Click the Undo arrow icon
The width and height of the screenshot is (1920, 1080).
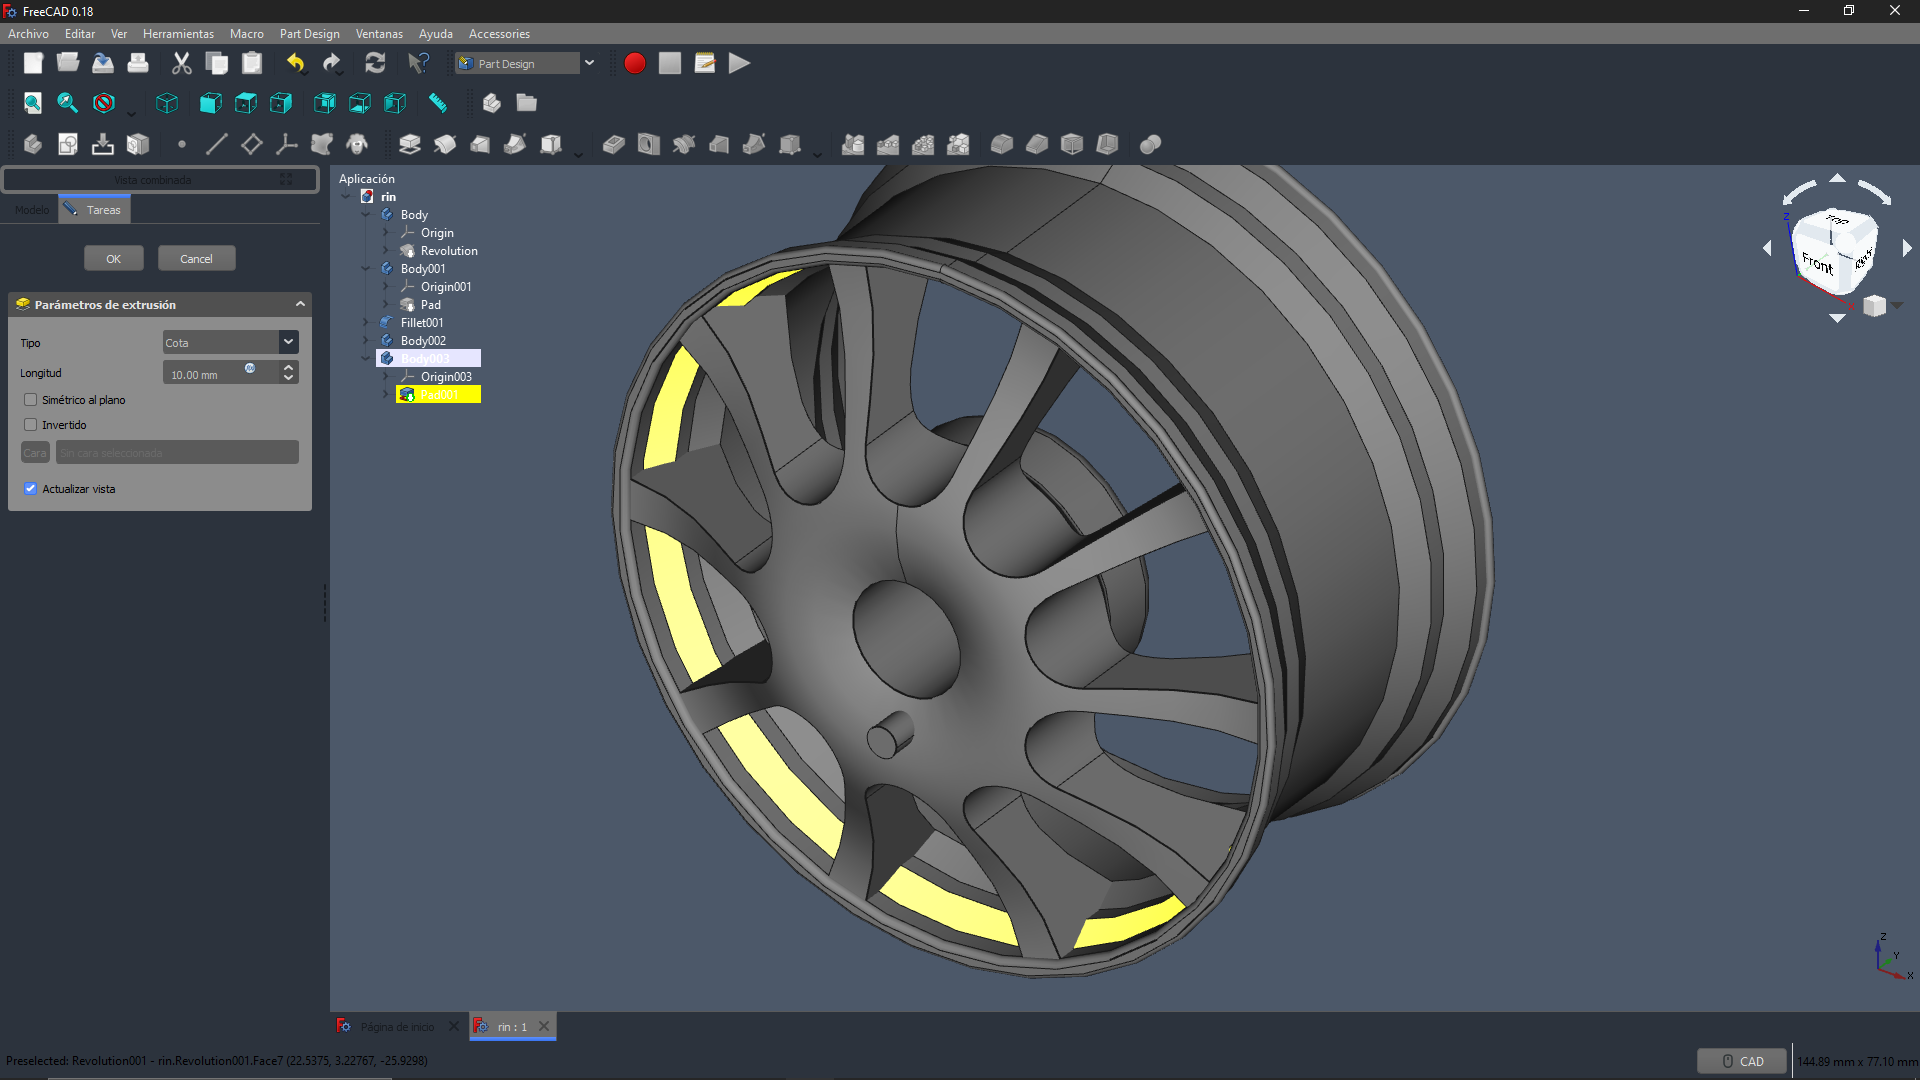295,63
